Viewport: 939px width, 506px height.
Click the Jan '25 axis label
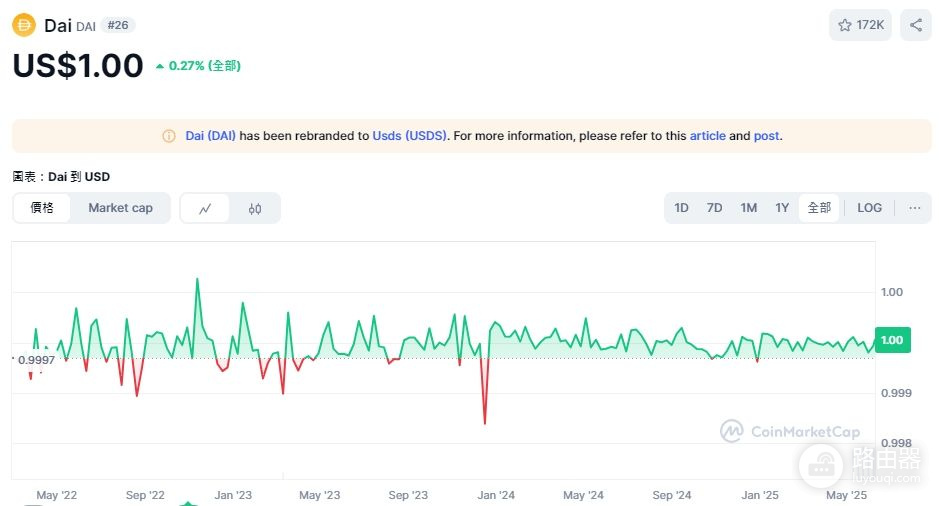point(760,495)
